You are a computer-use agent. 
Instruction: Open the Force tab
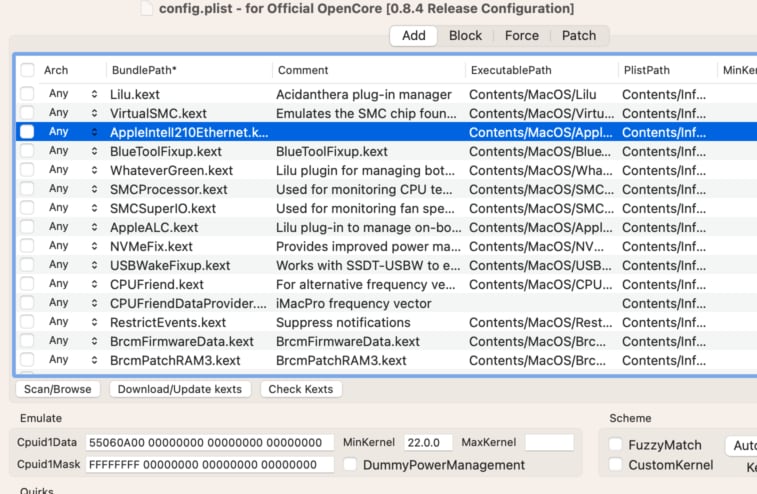tap(521, 36)
